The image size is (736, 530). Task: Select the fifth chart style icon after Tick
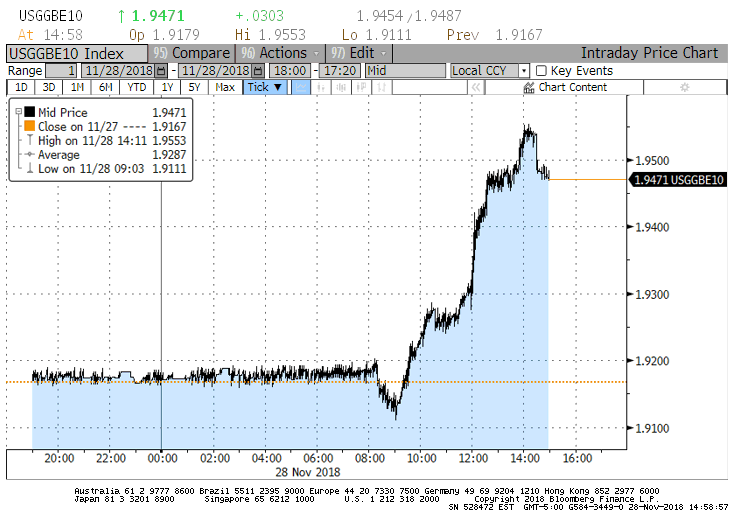382,87
